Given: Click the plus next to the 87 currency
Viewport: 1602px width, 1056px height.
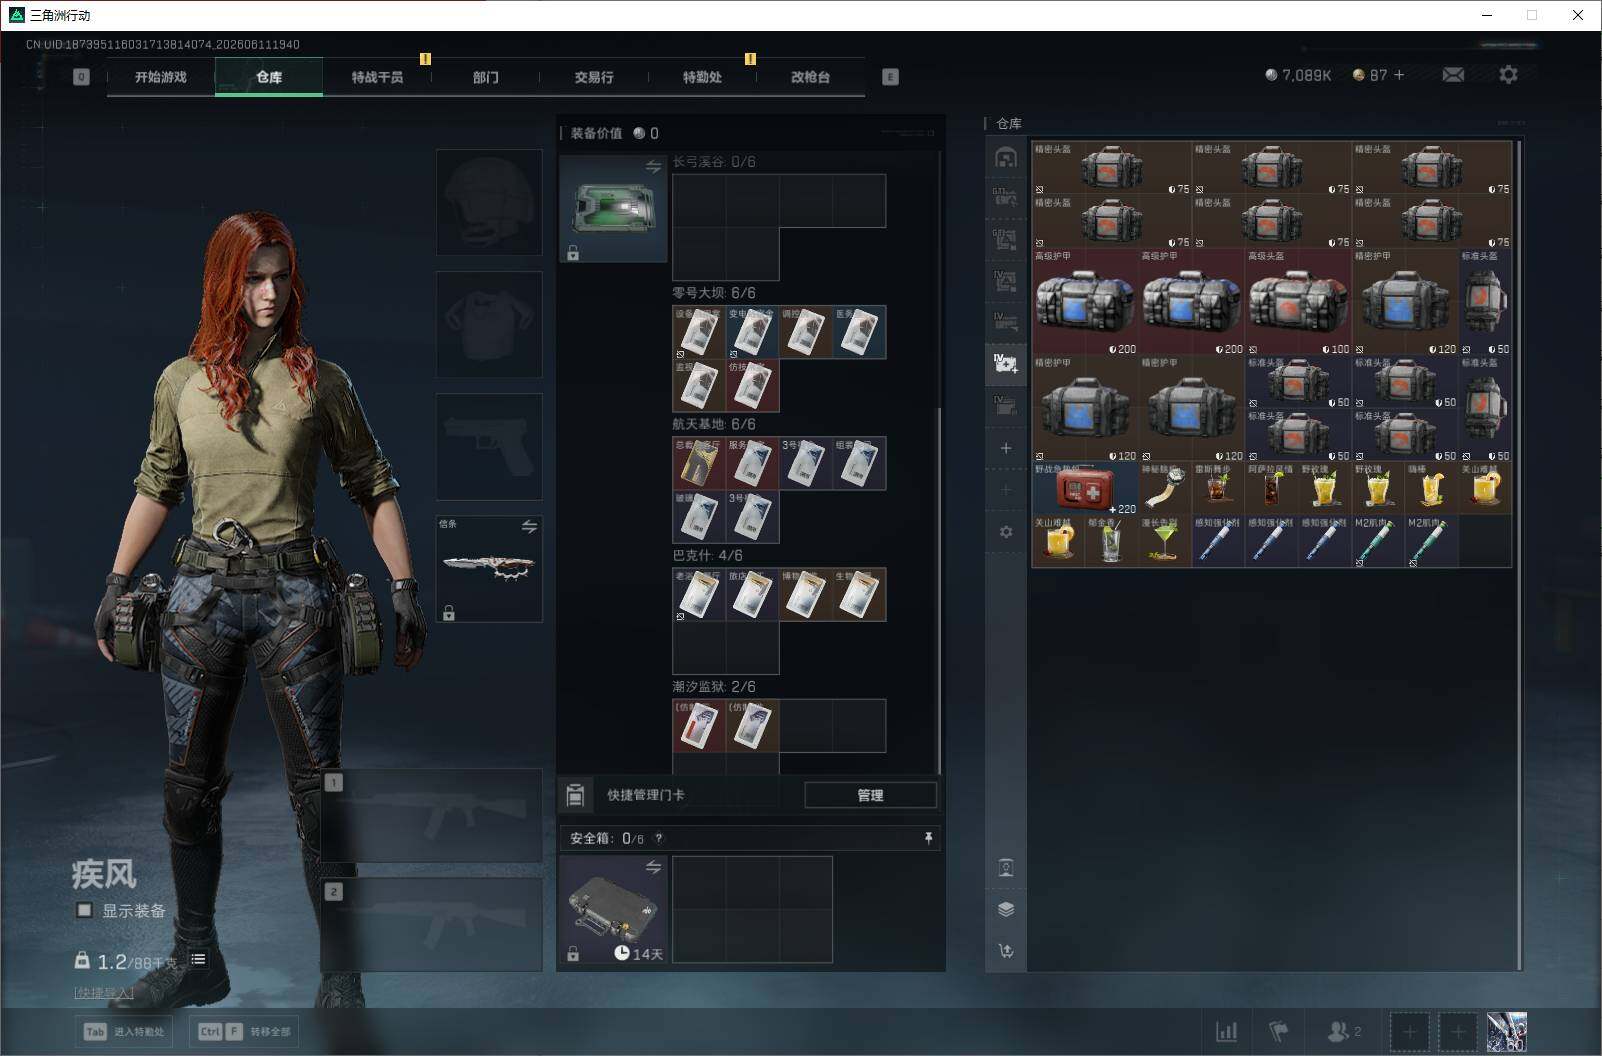Looking at the screenshot, I should (x=1399, y=75).
